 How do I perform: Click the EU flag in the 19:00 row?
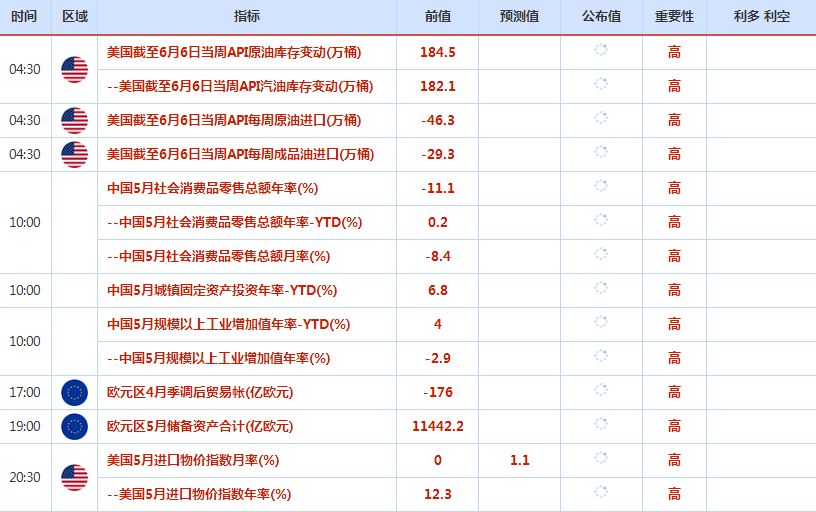74,427
